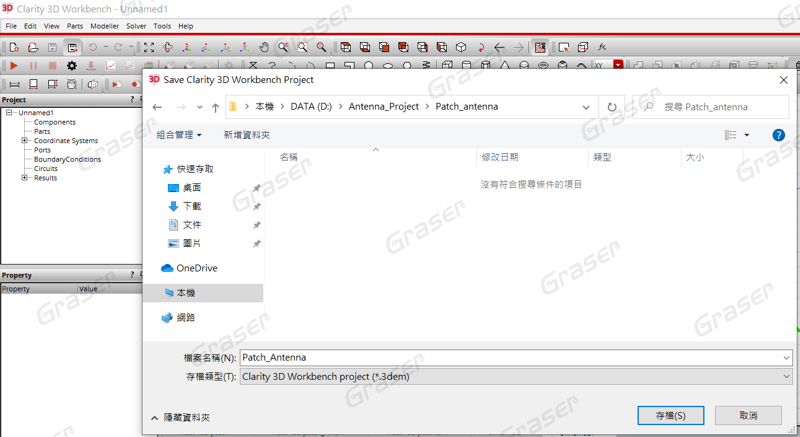Open the Edit menu

click(30, 26)
